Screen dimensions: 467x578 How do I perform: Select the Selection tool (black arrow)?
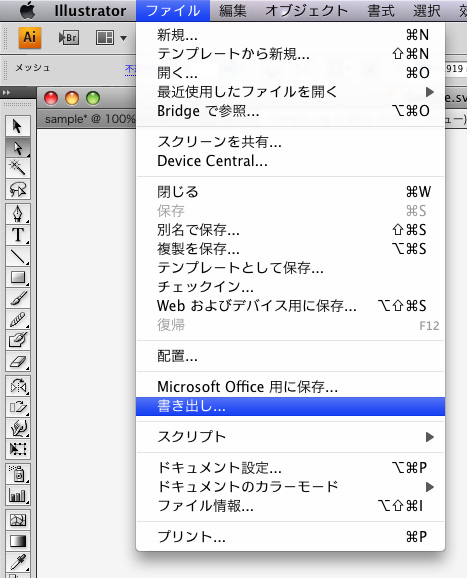17,126
